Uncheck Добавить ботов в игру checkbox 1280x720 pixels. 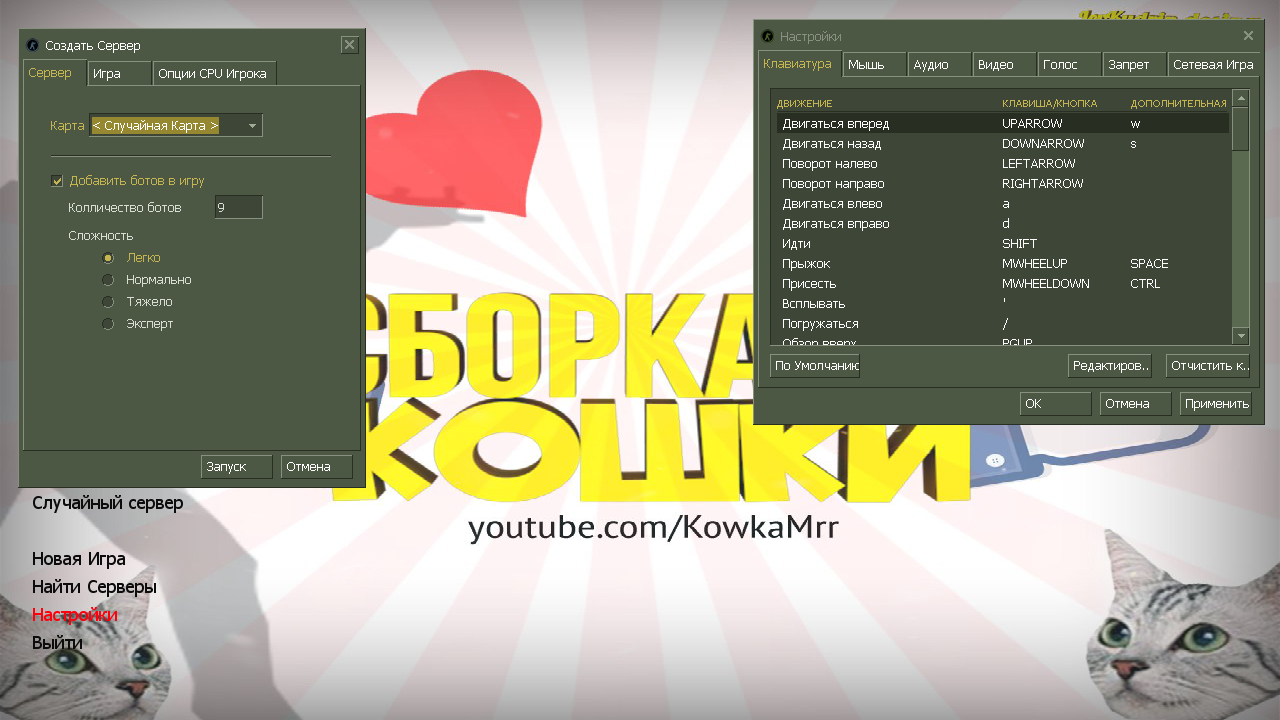[57, 181]
